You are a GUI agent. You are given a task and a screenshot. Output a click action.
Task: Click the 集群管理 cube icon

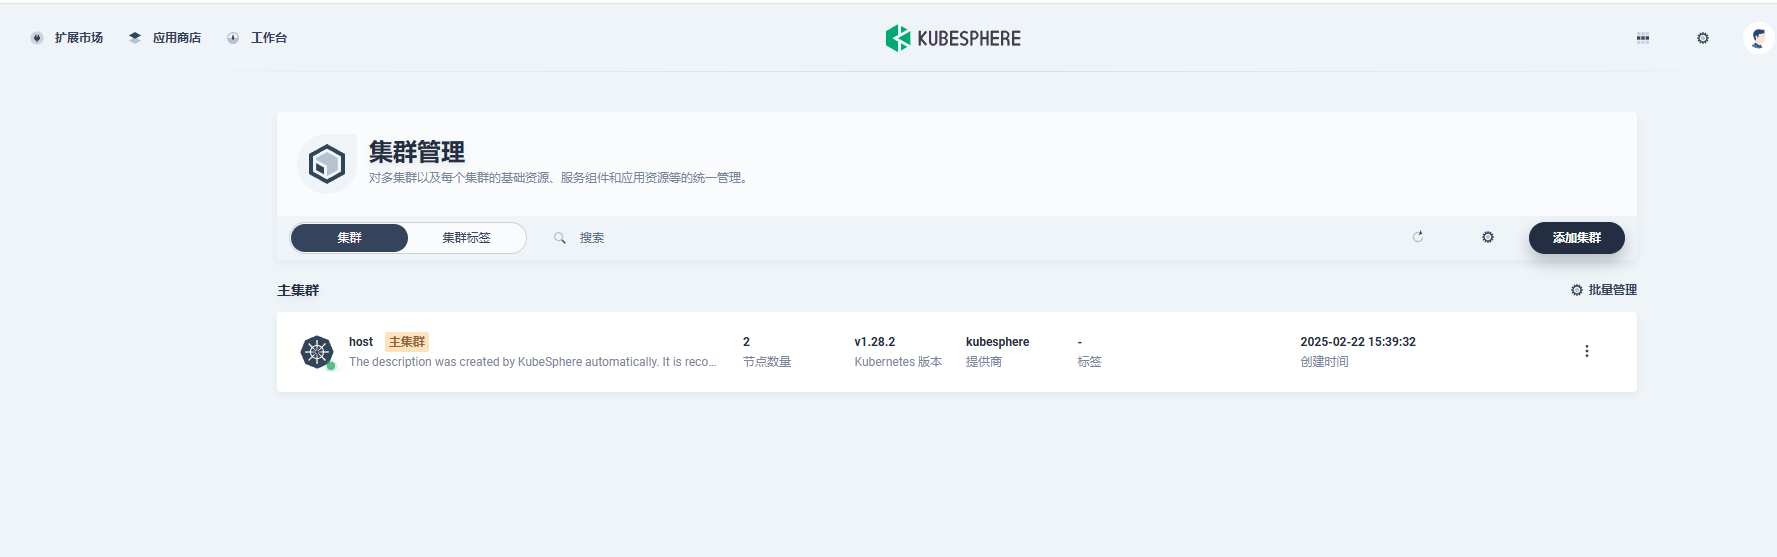pyautogui.click(x=327, y=163)
